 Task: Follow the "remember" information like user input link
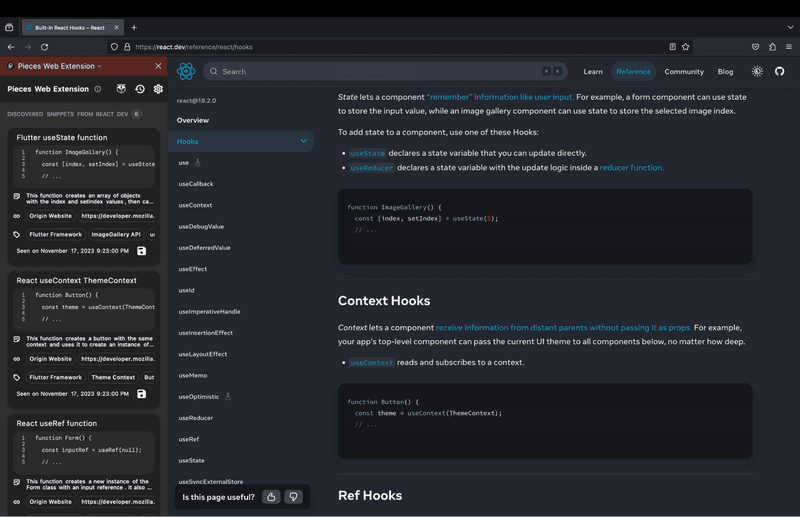[x=500, y=97]
